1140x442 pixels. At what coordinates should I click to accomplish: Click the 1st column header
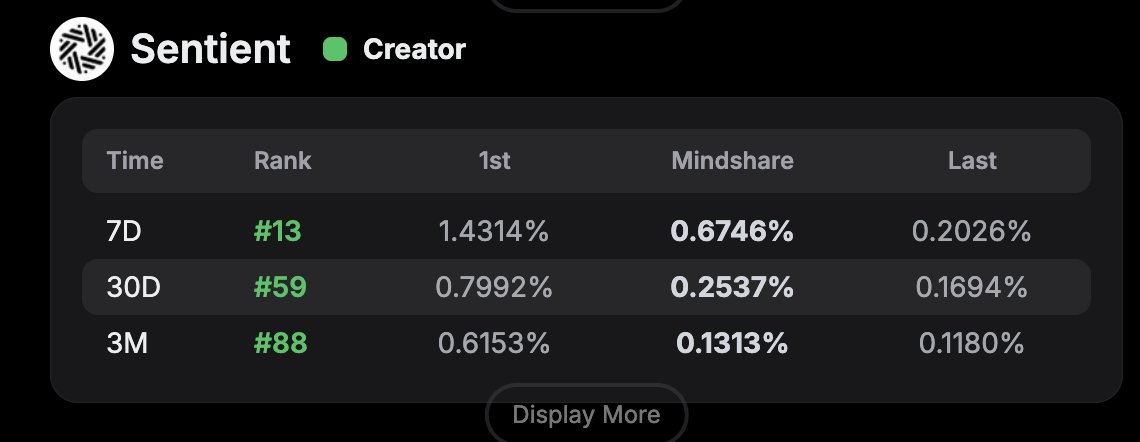click(494, 160)
